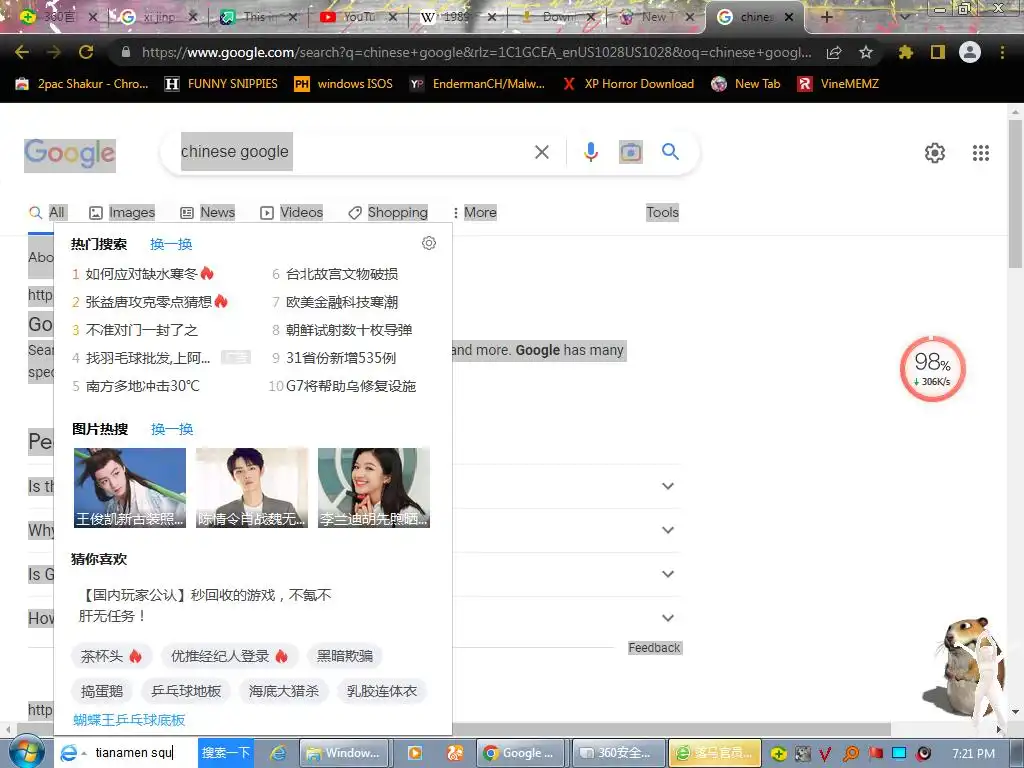Reload the page with the refresh icon
This screenshot has height=768, width=1024.
pos(86,52)
